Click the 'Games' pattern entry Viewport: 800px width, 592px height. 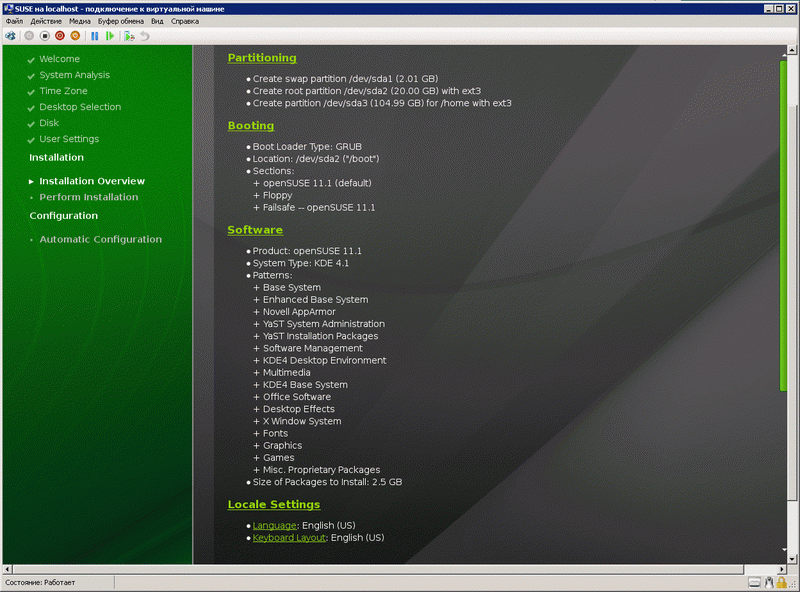(x=279, y=458)
